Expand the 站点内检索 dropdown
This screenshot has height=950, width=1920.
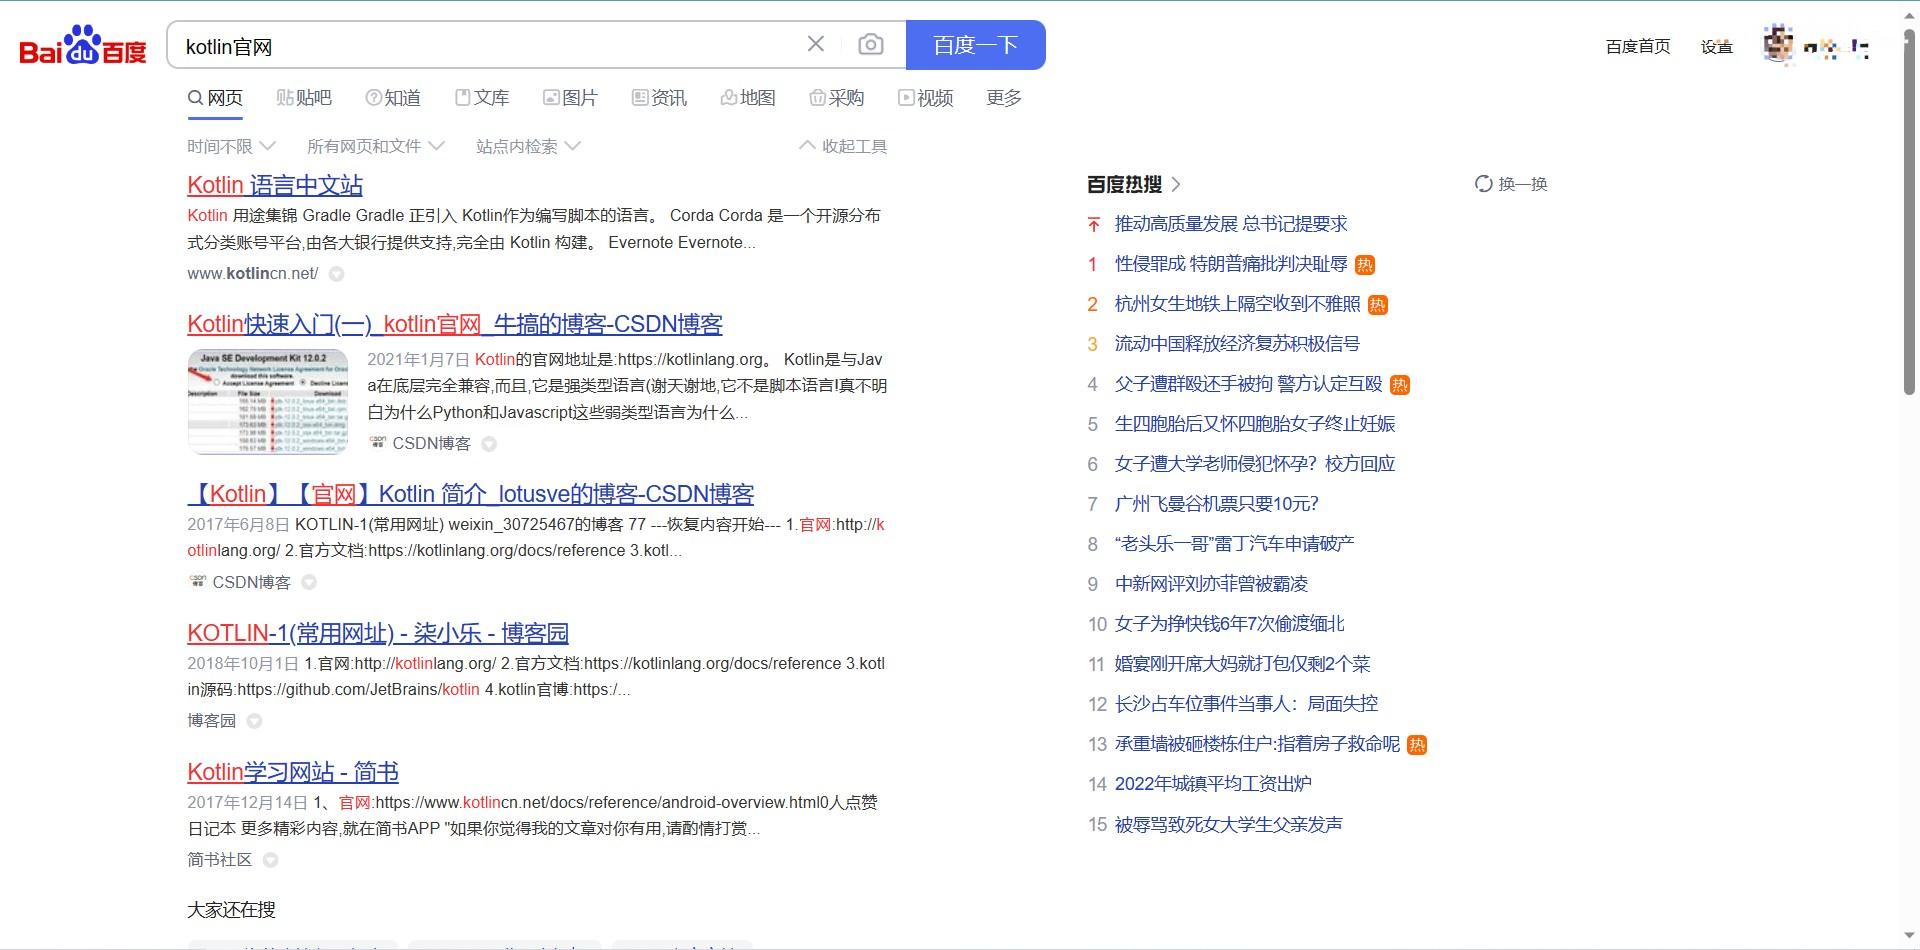click(528, 146)
